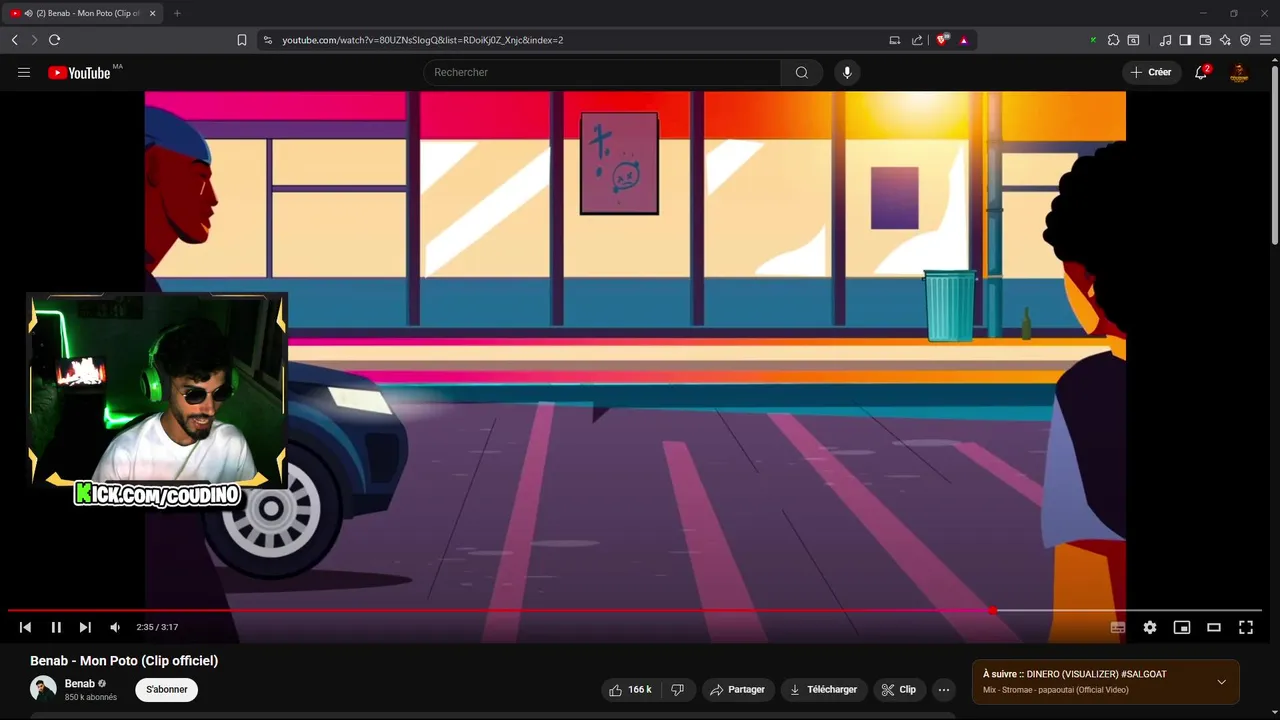Click the page vertical scrollbar thumb
The width and height of the screenshot is (1280, 720).
pos(1275,155)
